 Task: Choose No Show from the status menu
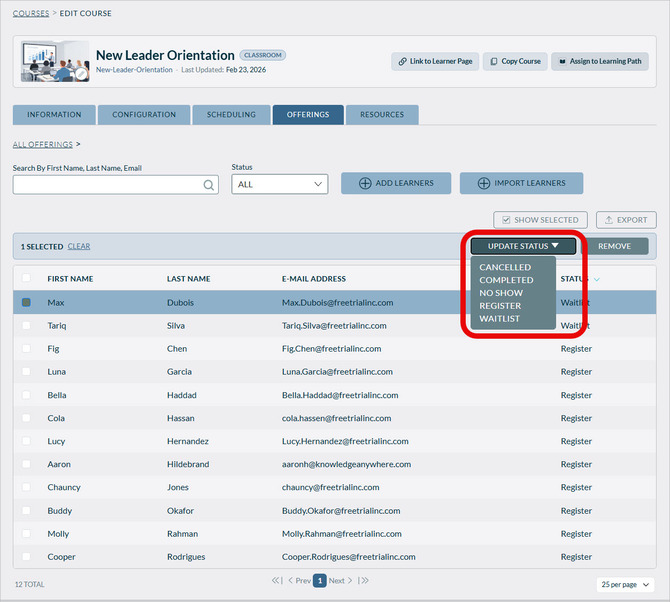point(501,293)
